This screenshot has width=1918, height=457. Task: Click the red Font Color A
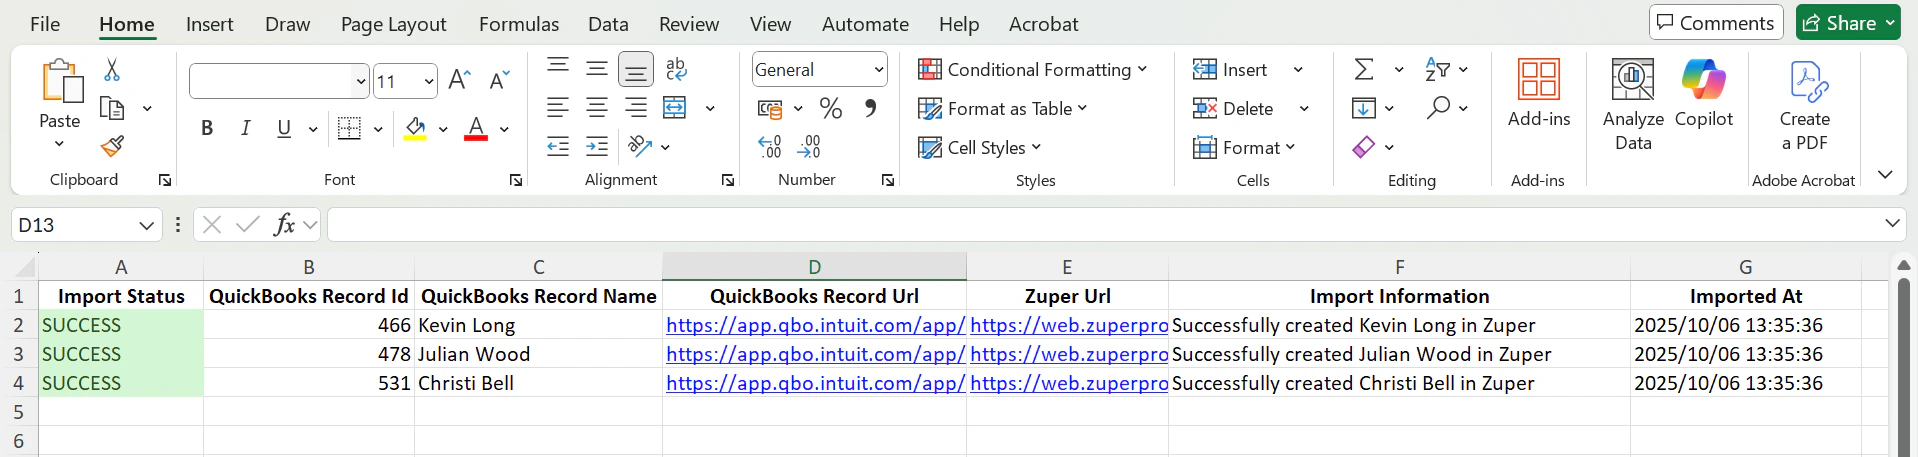(476, 128)
